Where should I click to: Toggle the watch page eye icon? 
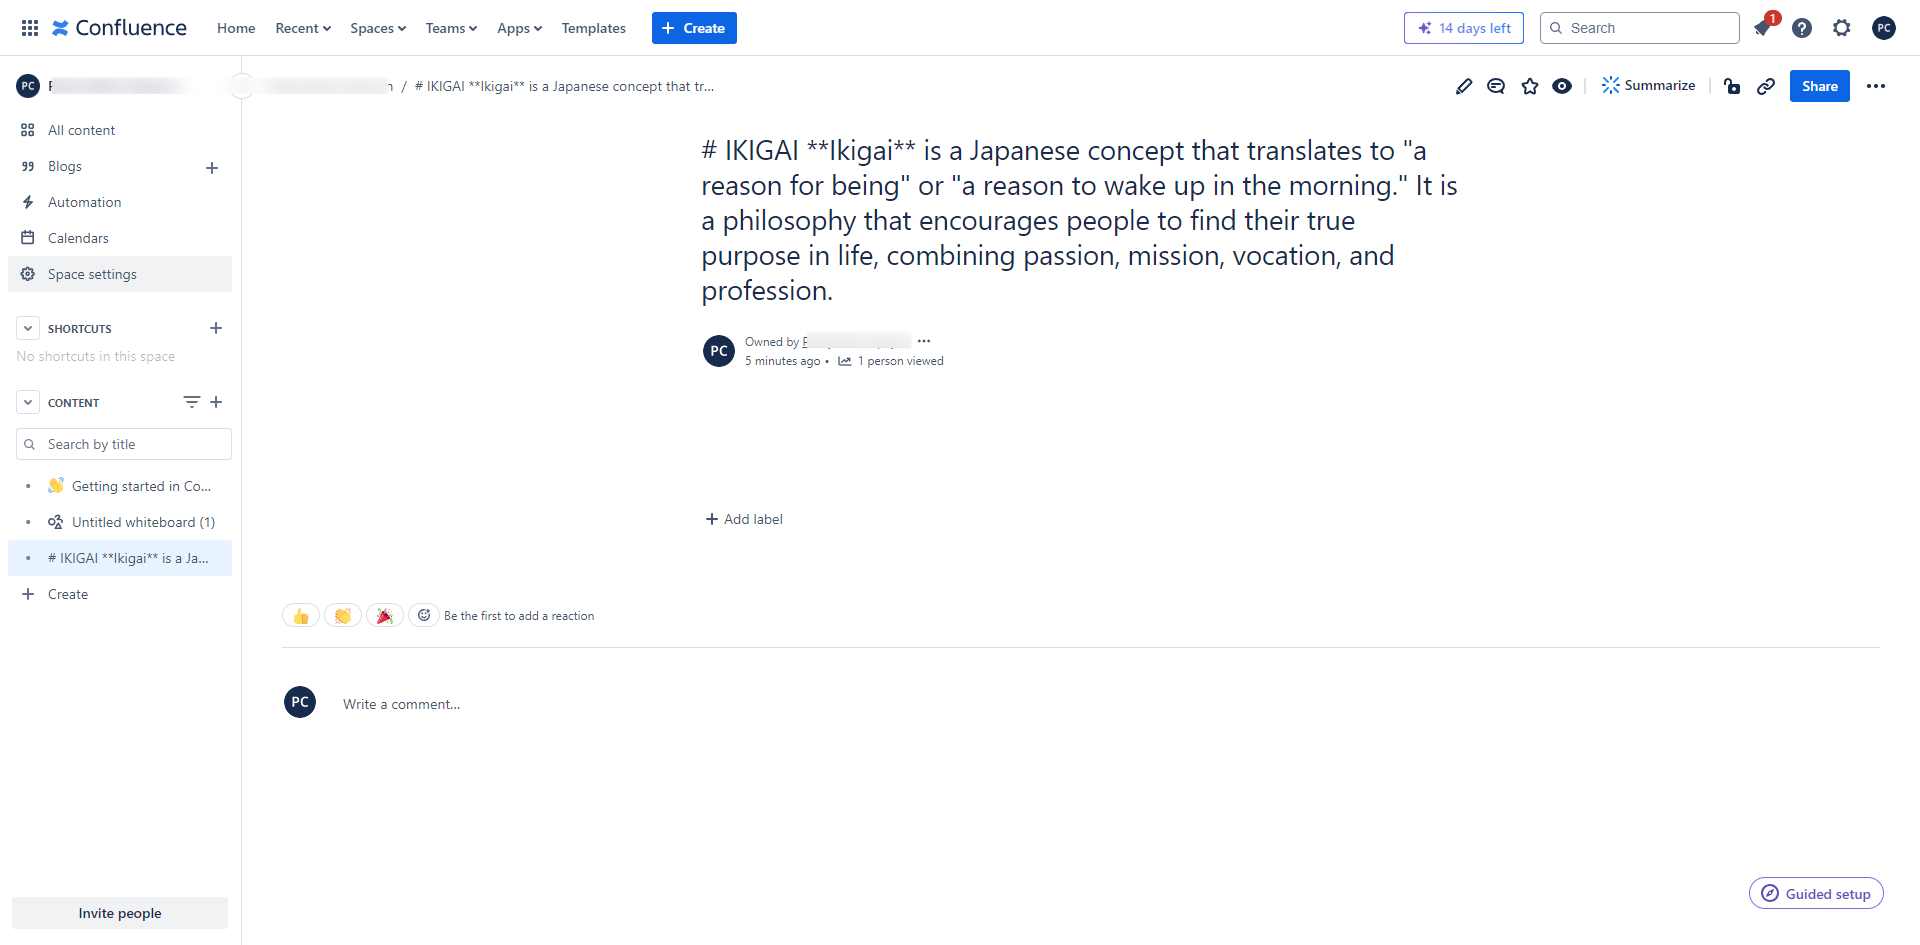click(x=1562, y=86)
